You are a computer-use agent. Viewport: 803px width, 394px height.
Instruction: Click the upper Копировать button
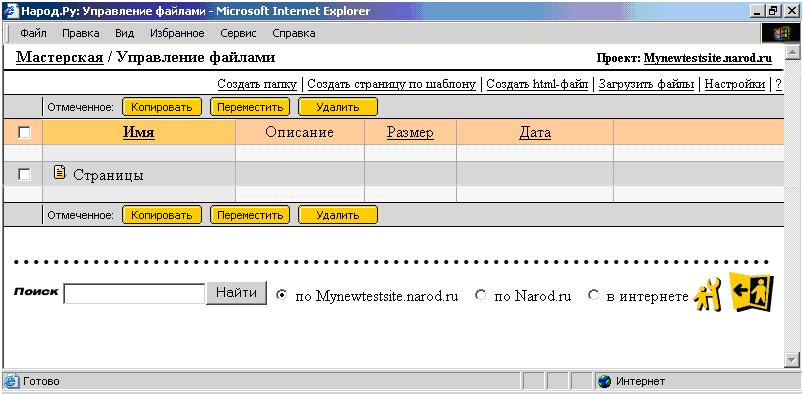pos(162,108)
